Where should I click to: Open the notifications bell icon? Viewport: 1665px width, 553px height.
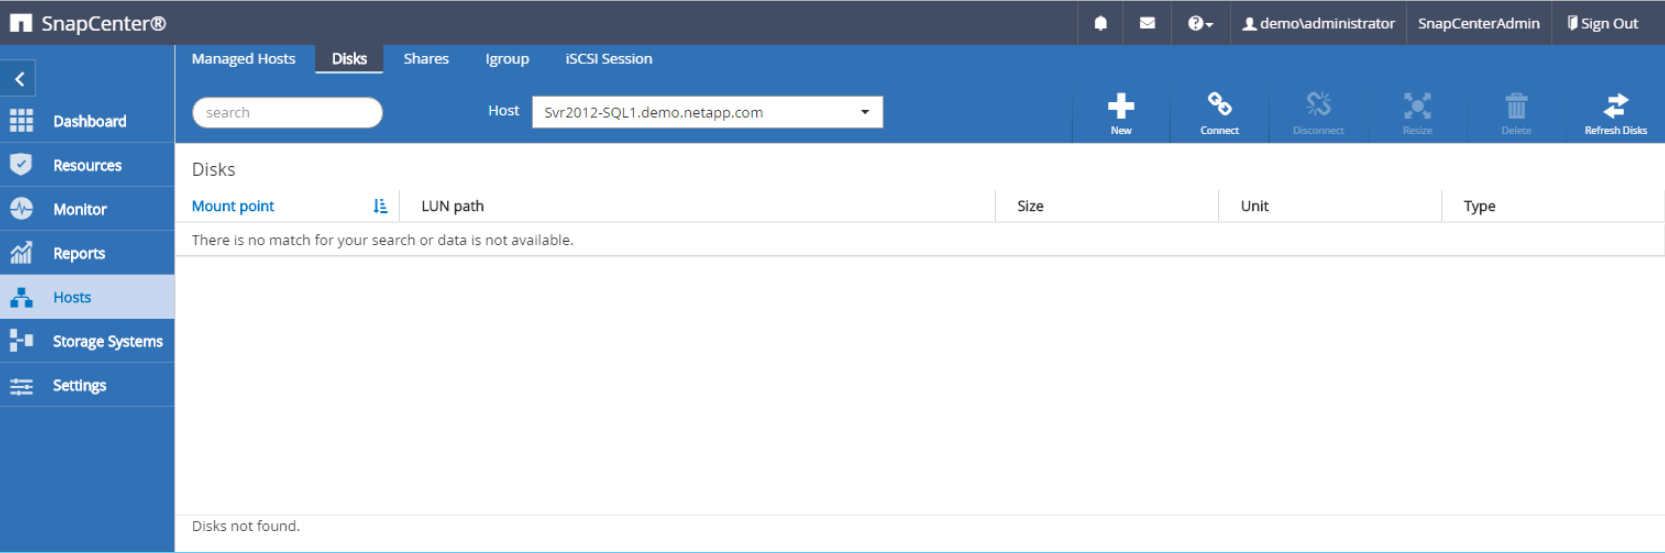(x=1100, y=23)
